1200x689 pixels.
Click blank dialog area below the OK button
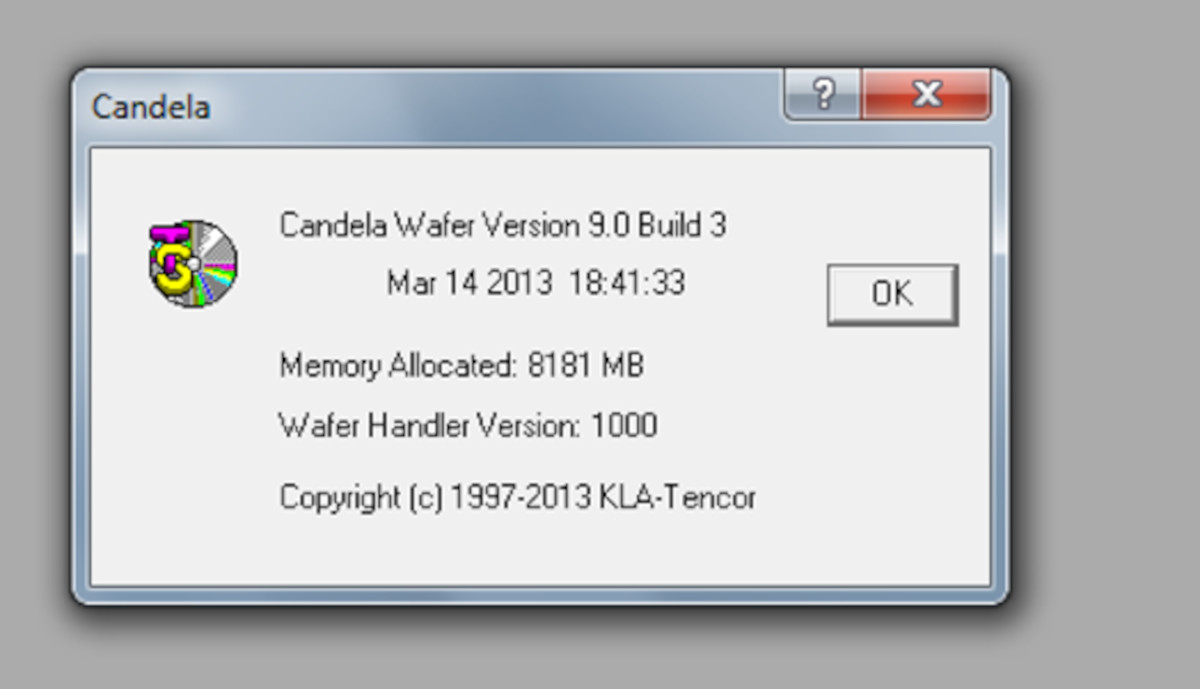click(x=892, y=450)
